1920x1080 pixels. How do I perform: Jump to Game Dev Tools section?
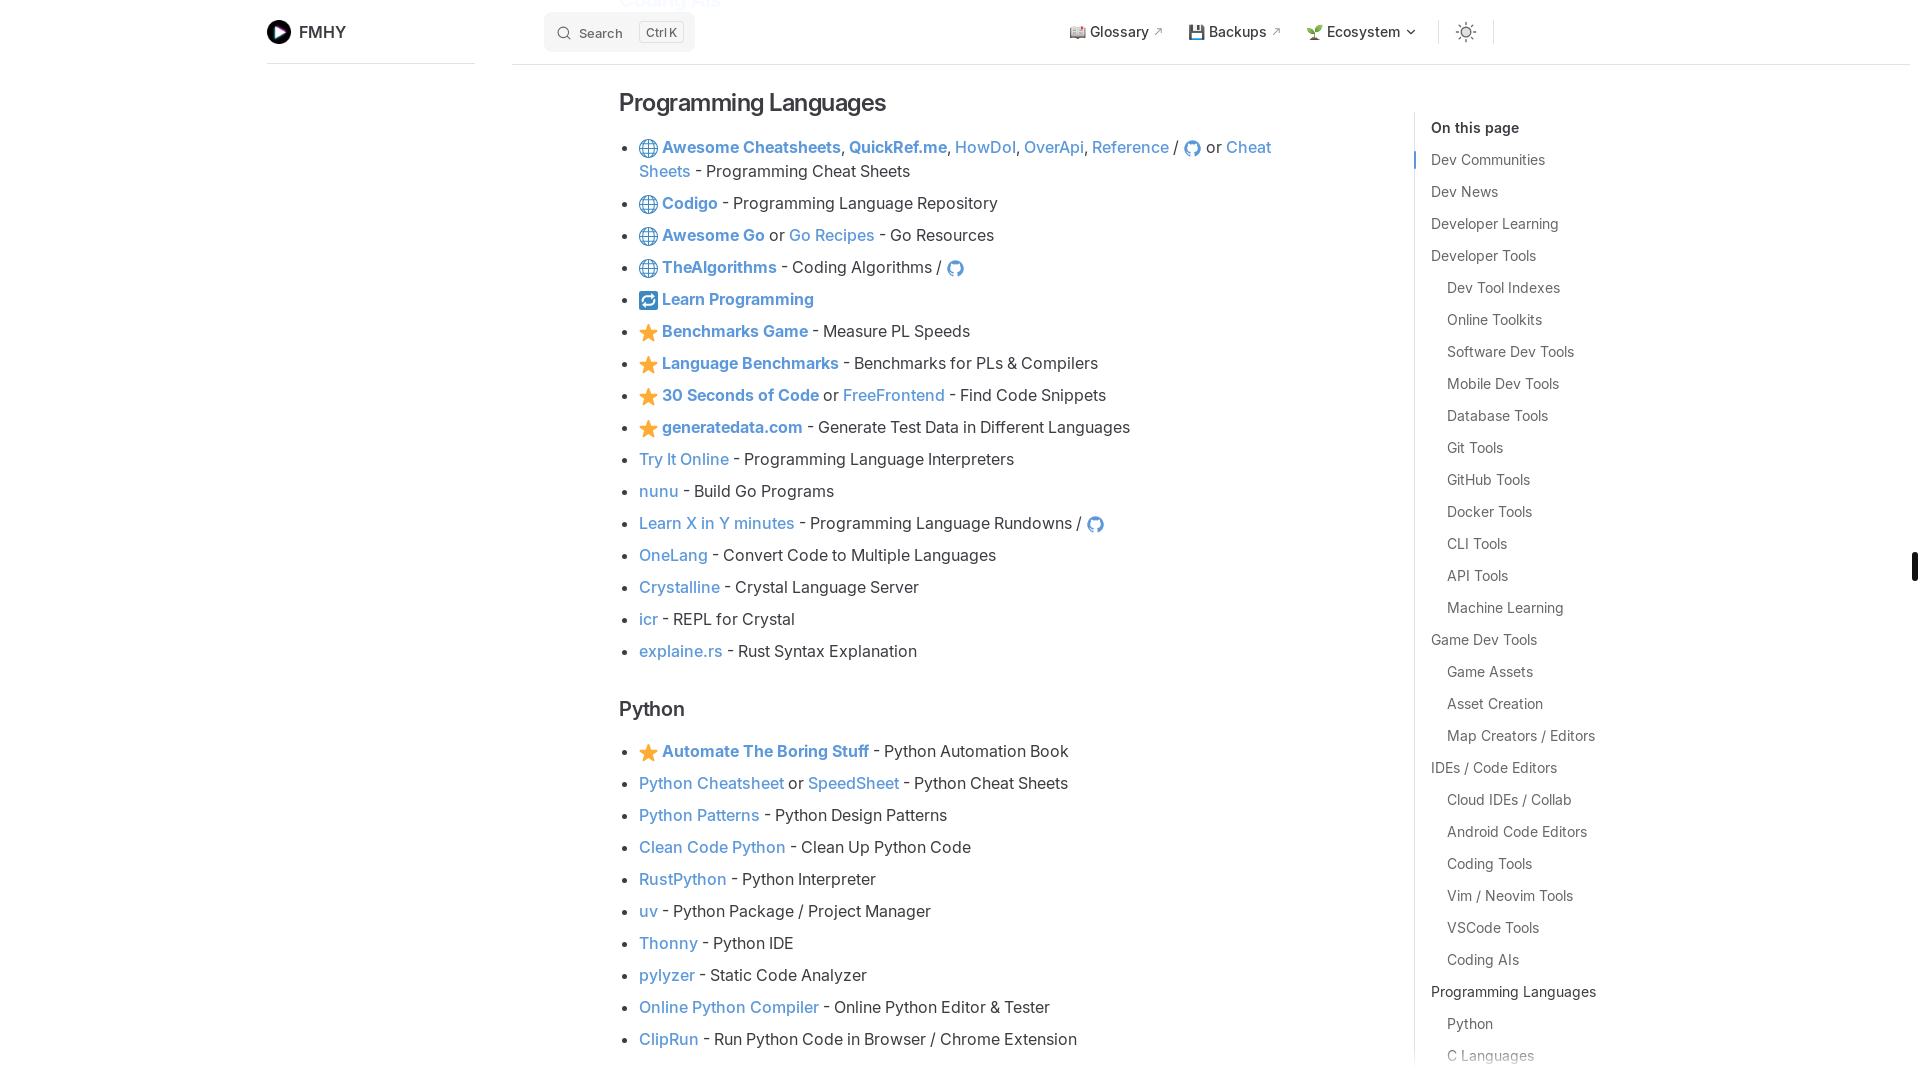click(x=1483, y=640)
